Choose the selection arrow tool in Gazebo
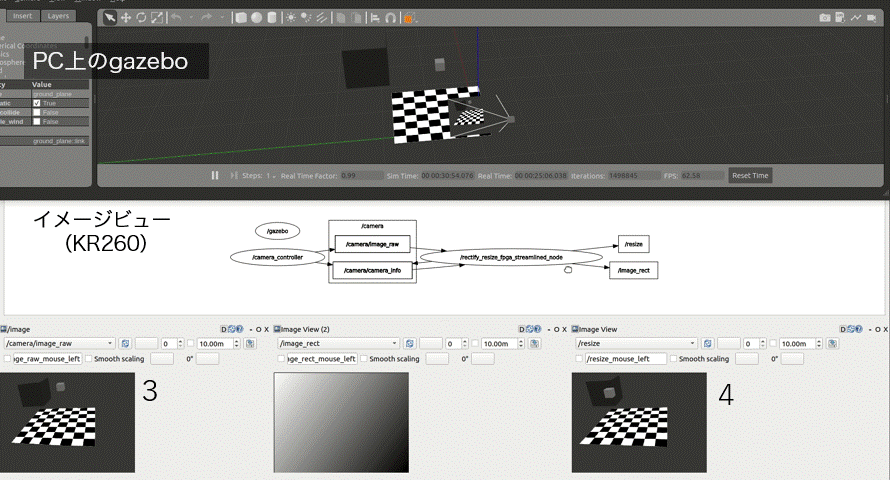The width and height of the screenshot is (890, 480). (110, 18)
